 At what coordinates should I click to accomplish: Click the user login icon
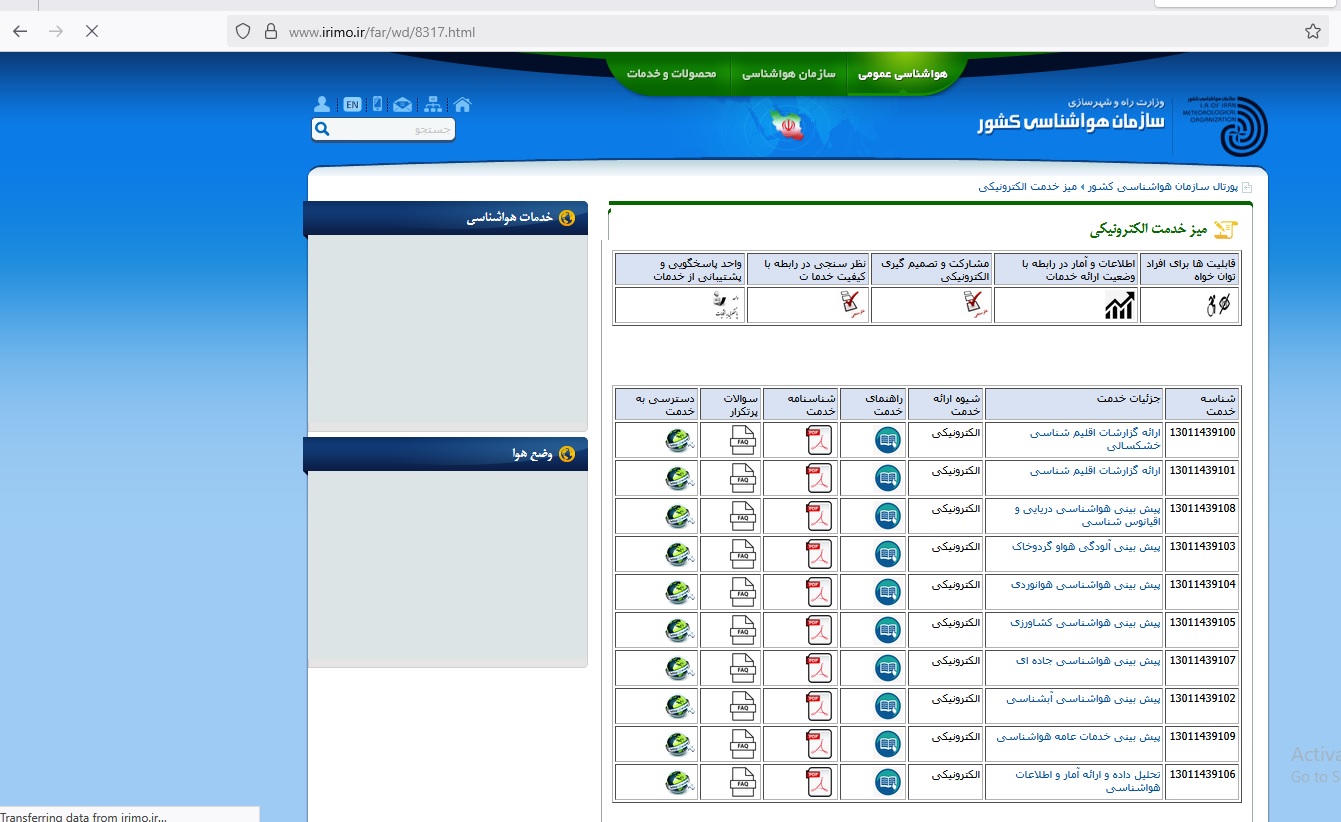click(x=321, y=104)
